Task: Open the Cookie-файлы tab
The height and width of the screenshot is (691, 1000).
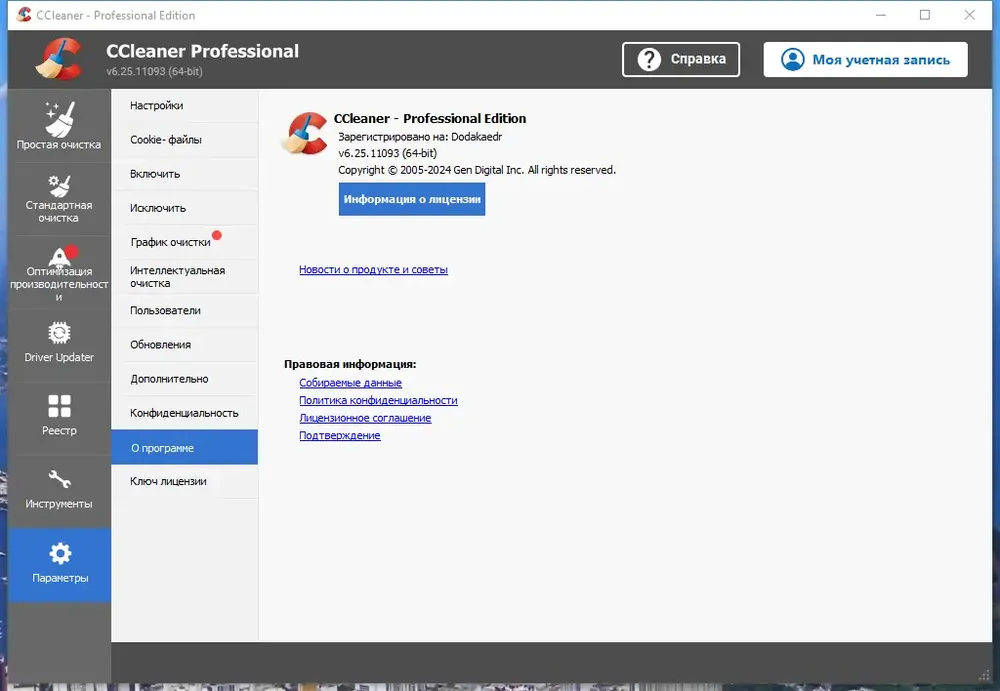Action: point(185,140)
